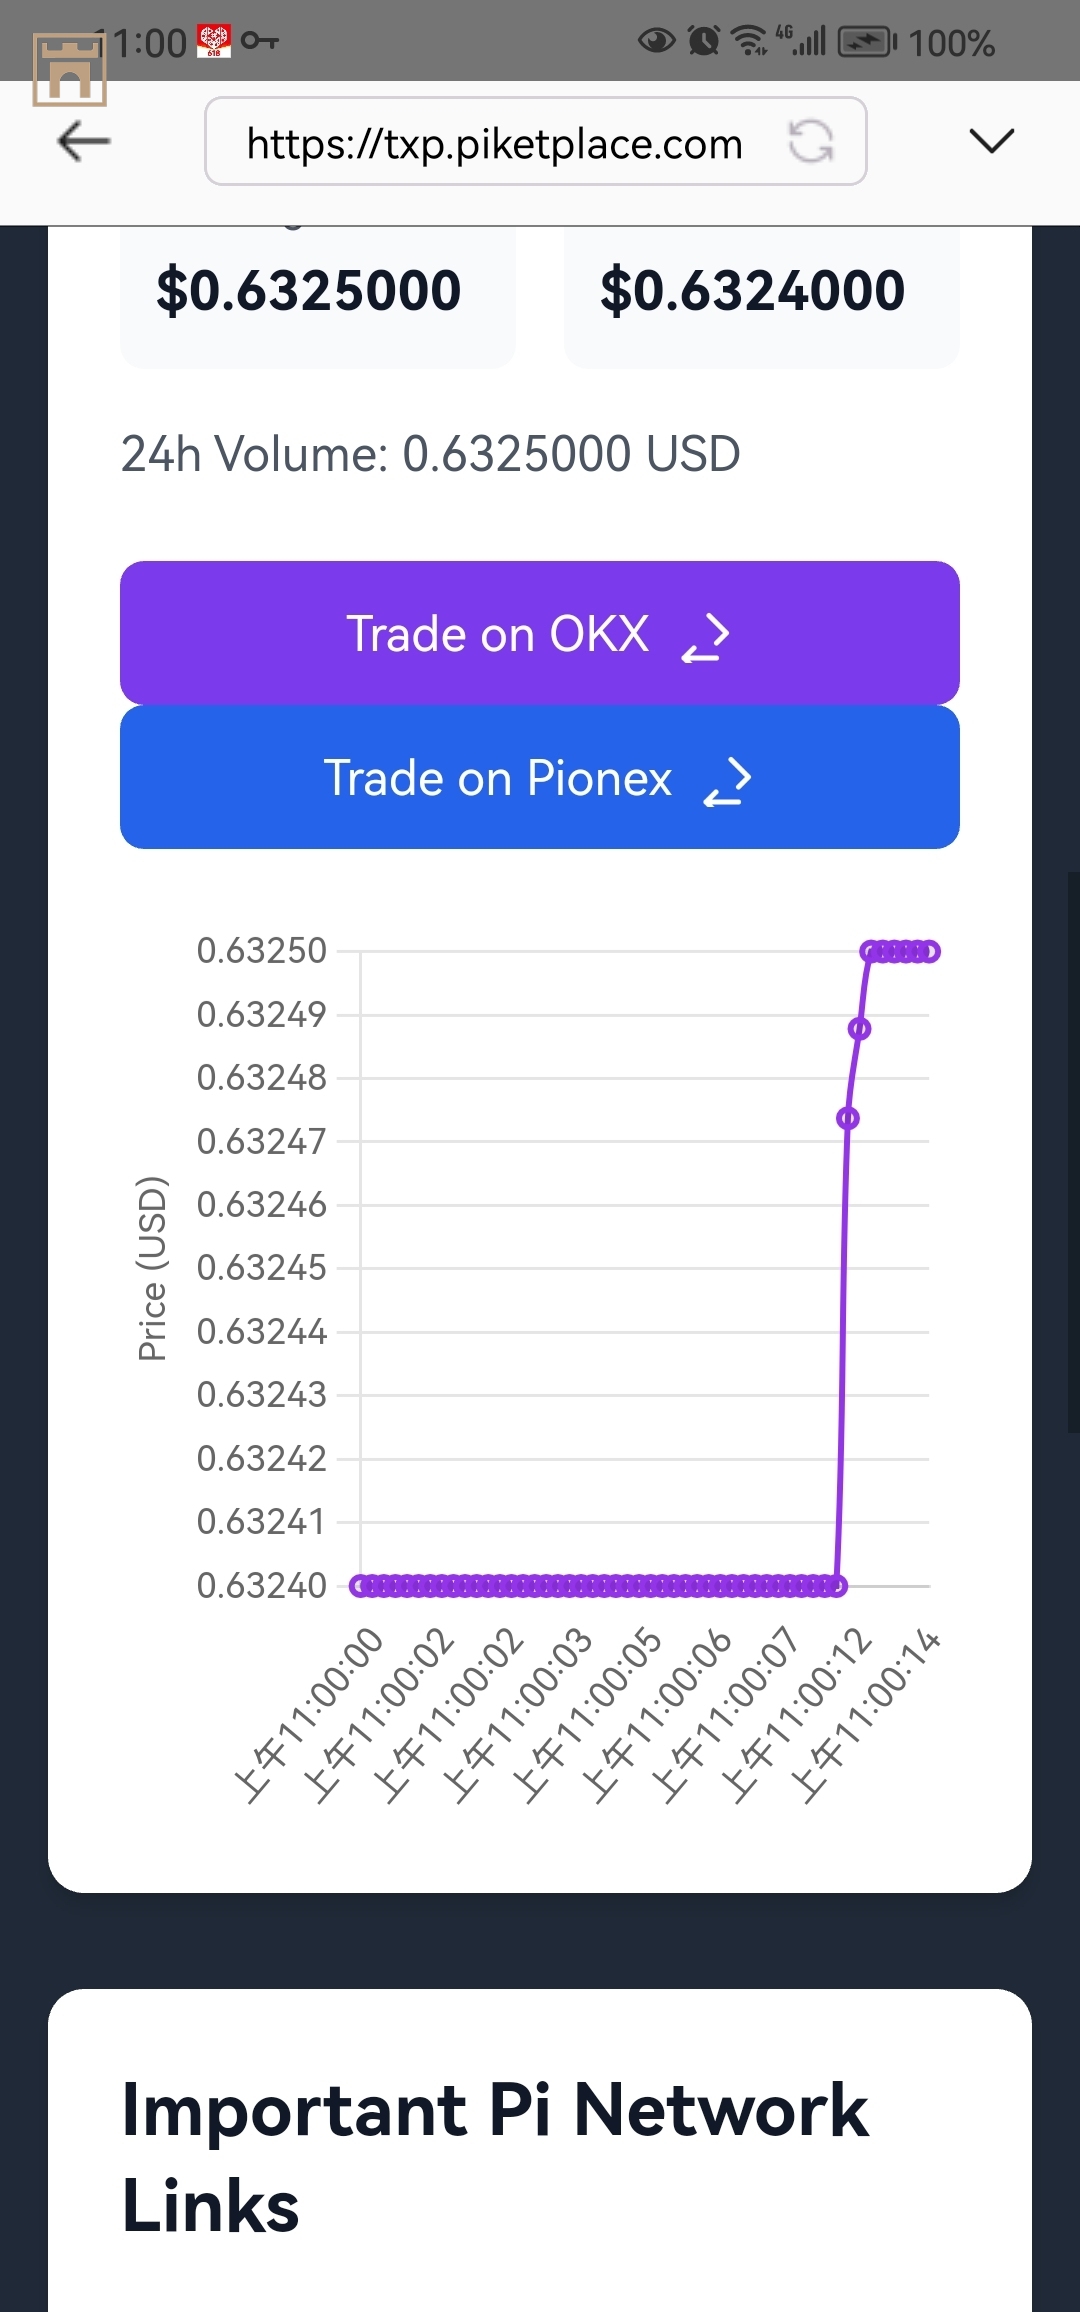The width and height of the screenshot is (1080, 2312).
Task: Click the last chart point at 0.63250
Action: (930, 951)
